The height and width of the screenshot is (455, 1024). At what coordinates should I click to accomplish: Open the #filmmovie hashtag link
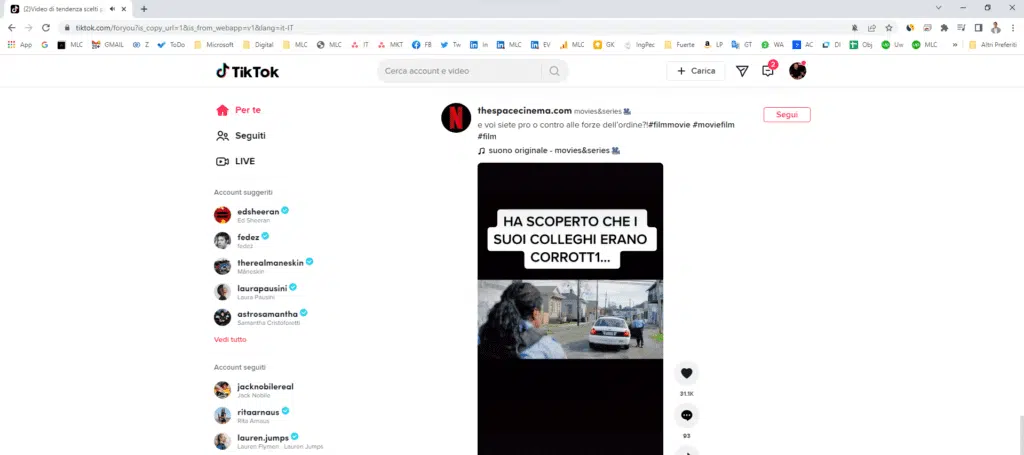click(670, 123)
